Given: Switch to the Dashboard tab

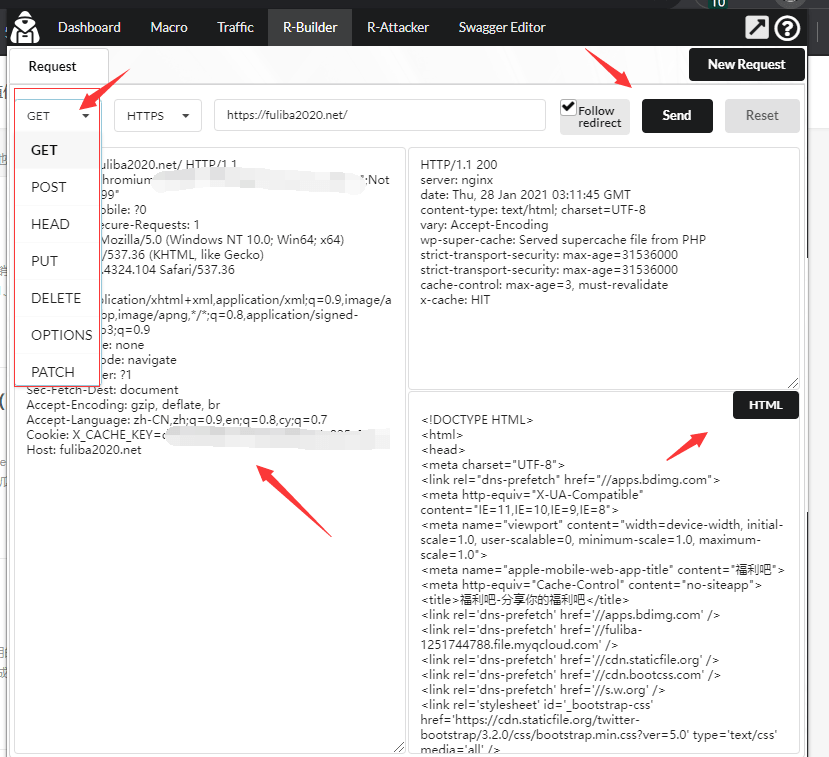Looking at the screenshot, I should click(x=89, y=27).
